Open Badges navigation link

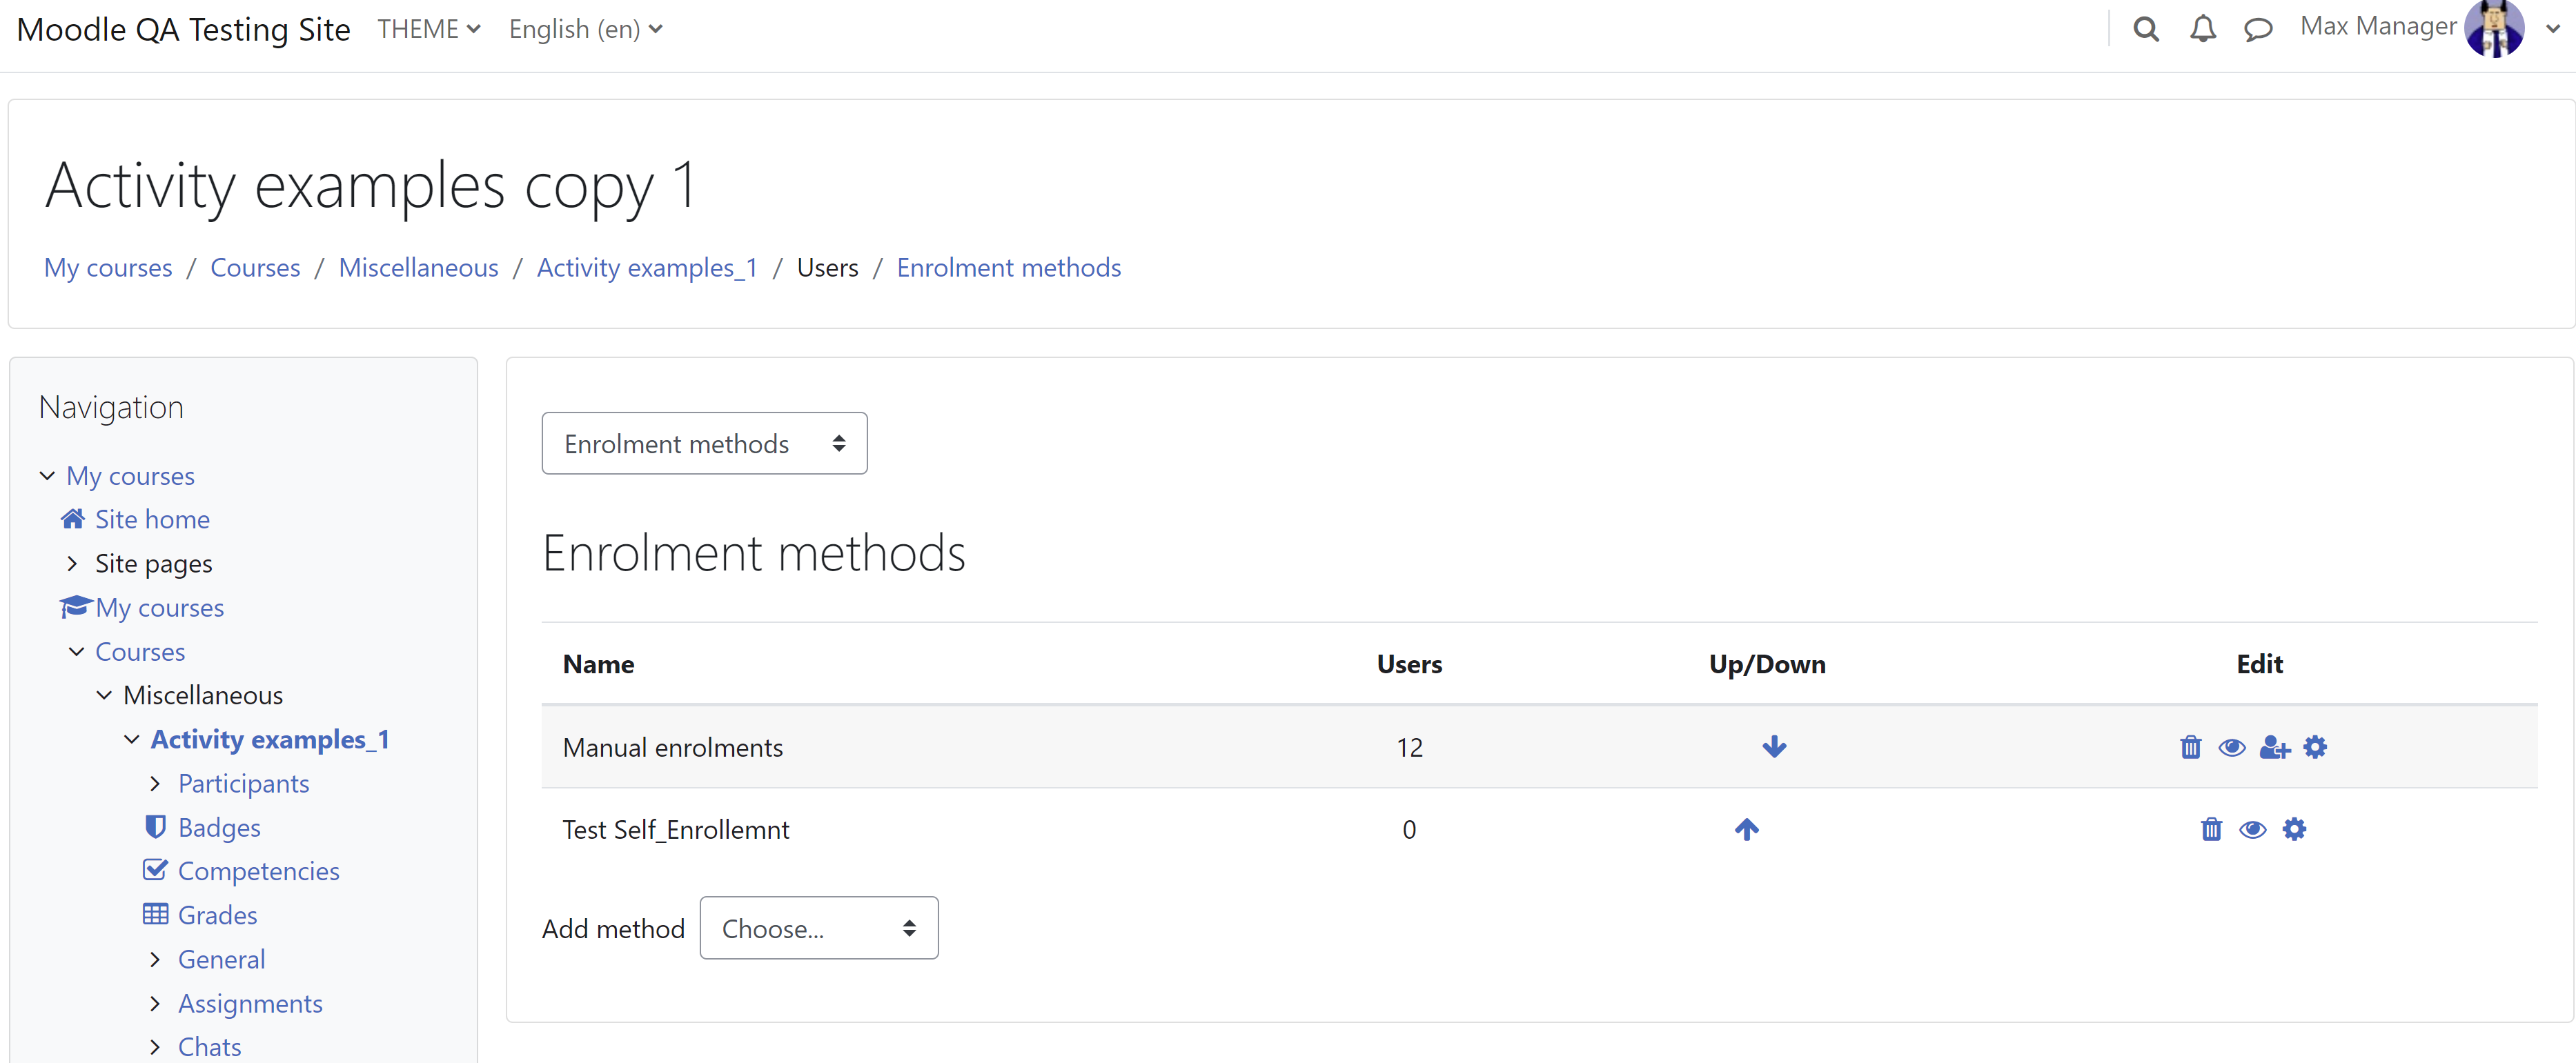point(219,827)
